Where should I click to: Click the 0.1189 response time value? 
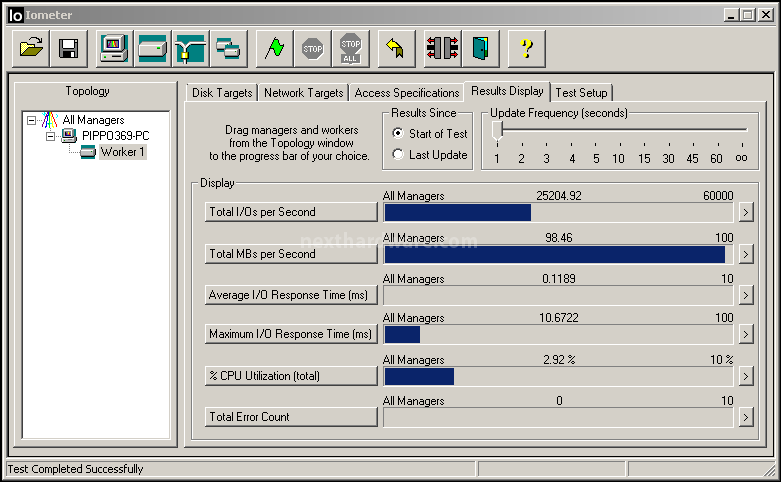click(x=558, y=279)
